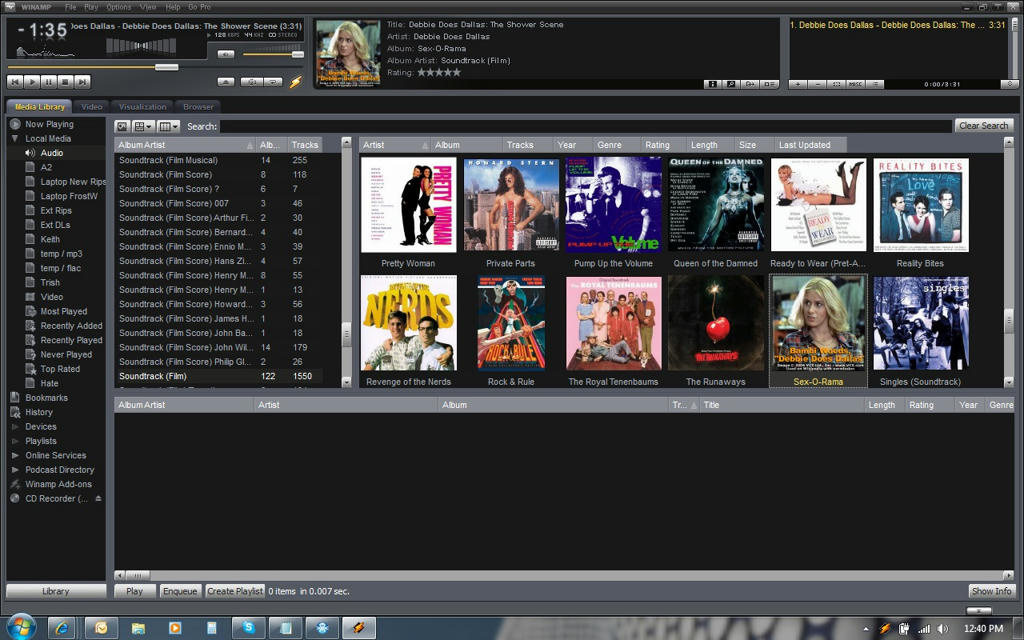Select Now Playing in the library tree

point(49,124)
